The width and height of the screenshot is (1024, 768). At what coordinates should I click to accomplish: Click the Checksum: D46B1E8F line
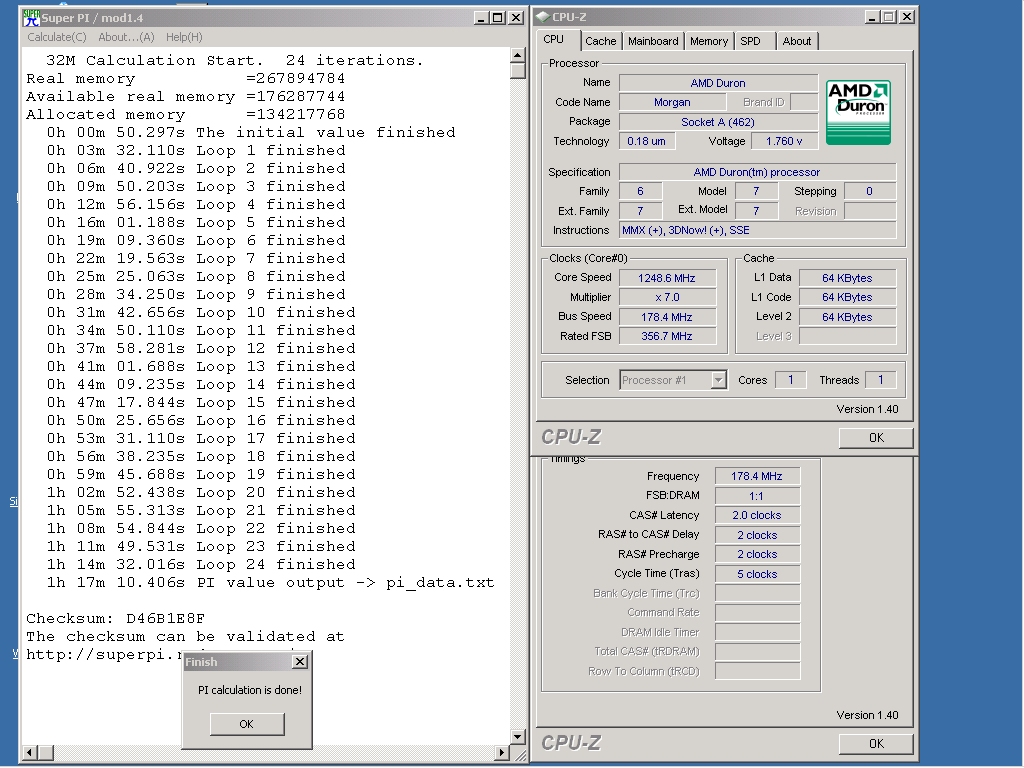[116, 618]
